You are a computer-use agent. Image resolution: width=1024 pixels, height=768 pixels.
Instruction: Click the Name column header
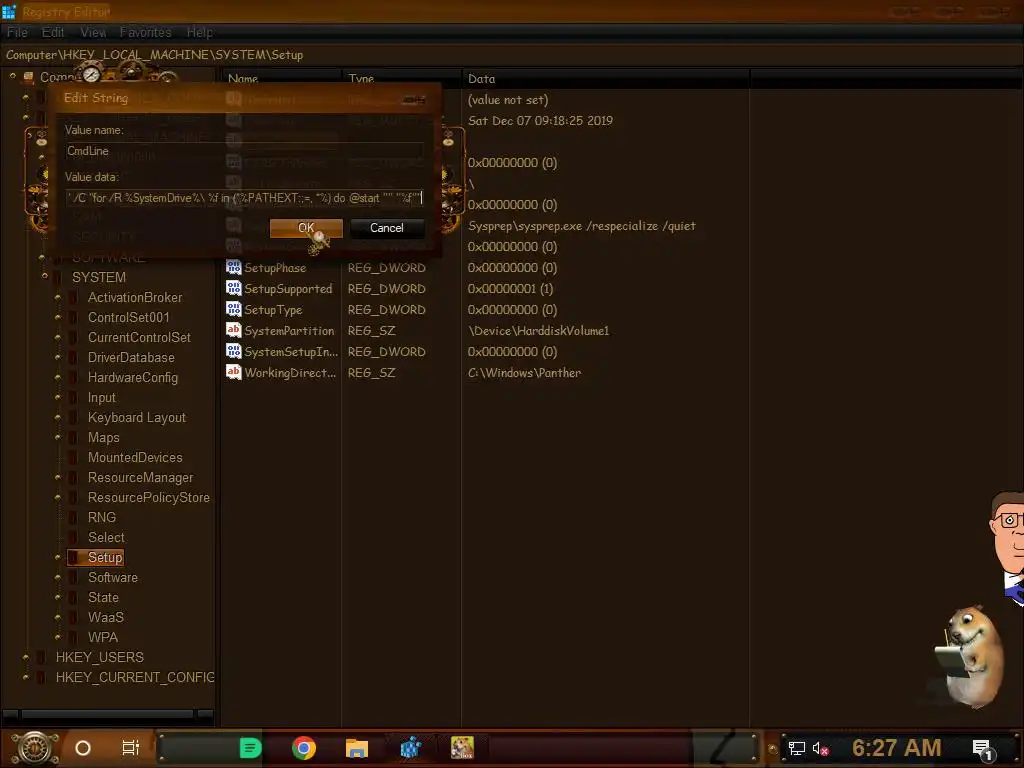281,79
